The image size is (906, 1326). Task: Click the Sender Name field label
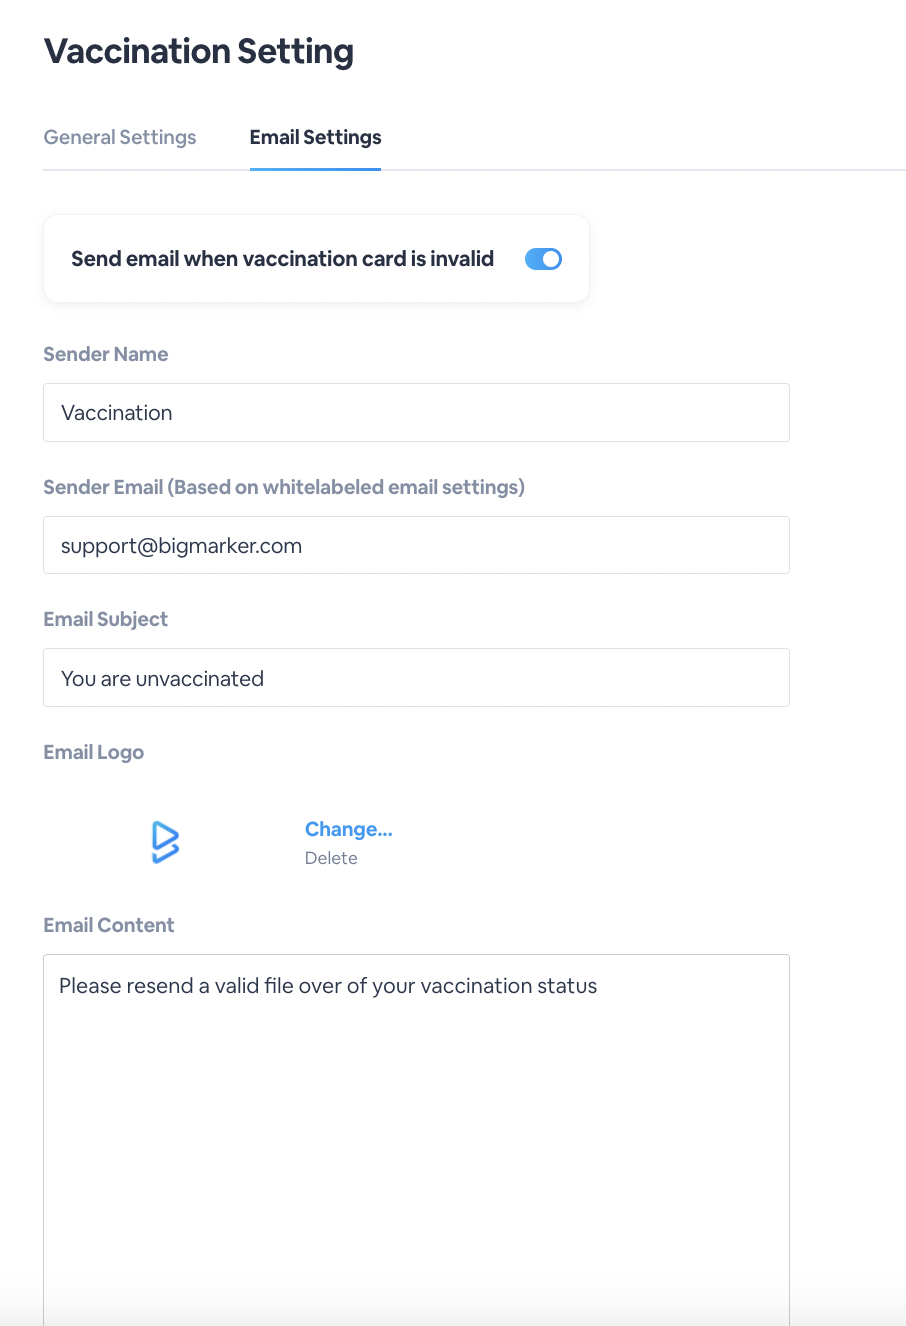click(106, 354)
